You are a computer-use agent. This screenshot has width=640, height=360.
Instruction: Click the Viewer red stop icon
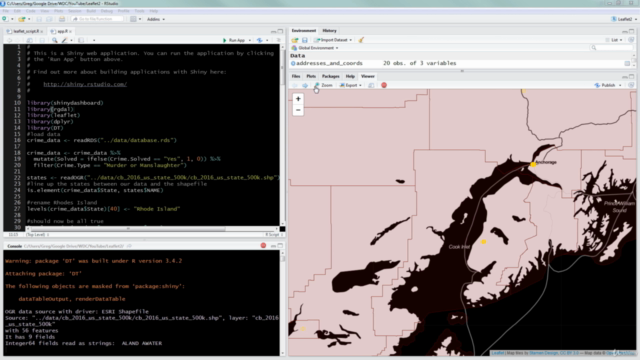(x=384, y=85)
